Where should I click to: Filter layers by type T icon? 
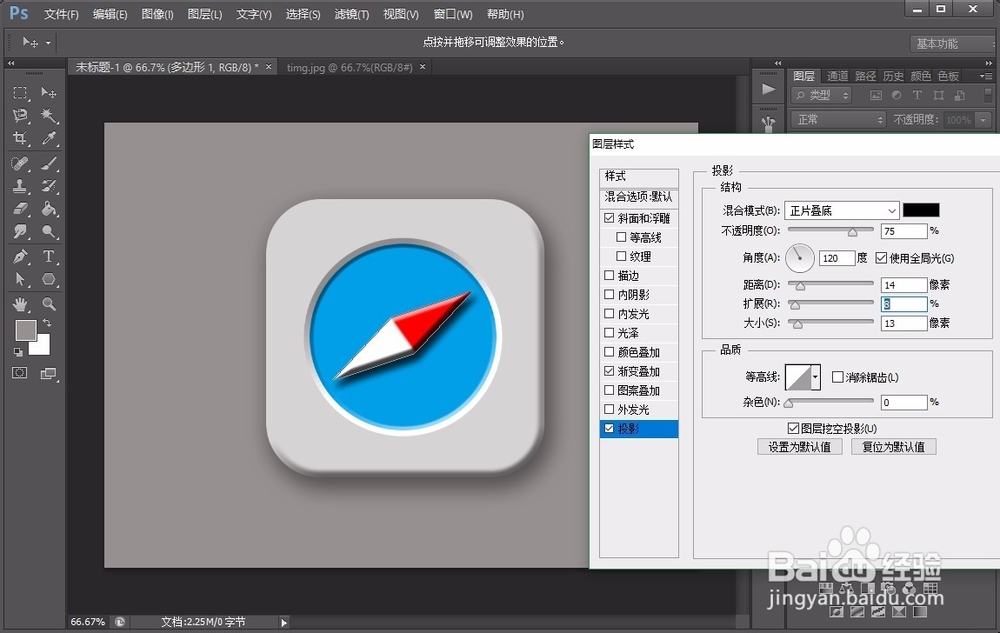pyautogui.click(x=917, y=96)
